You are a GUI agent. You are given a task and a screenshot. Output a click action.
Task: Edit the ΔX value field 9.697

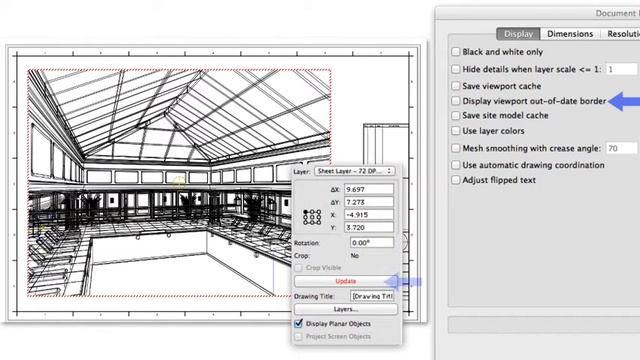[x=369, y=189]
